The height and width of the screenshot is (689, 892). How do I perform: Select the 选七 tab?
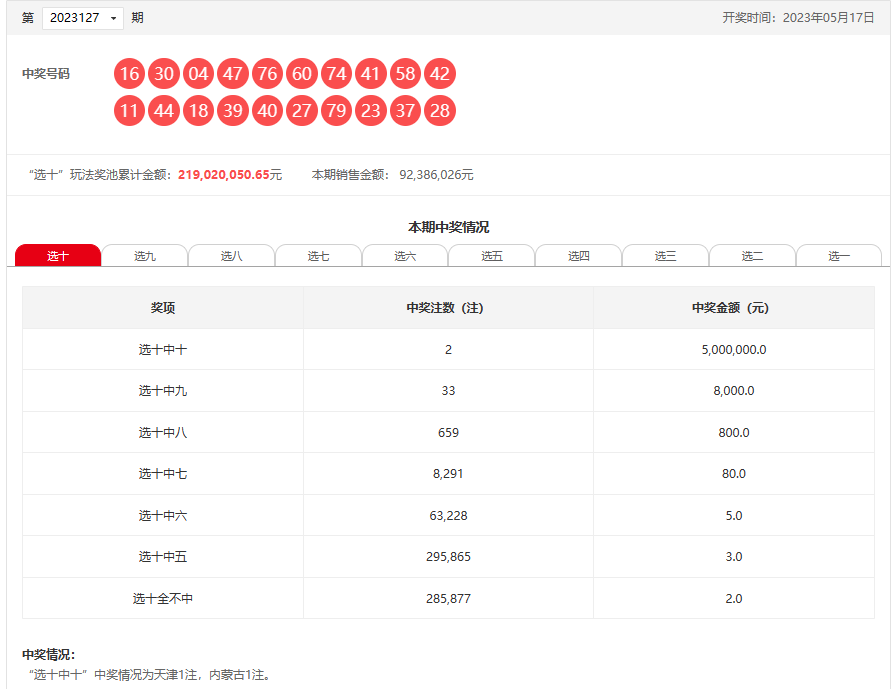[318, 256]
